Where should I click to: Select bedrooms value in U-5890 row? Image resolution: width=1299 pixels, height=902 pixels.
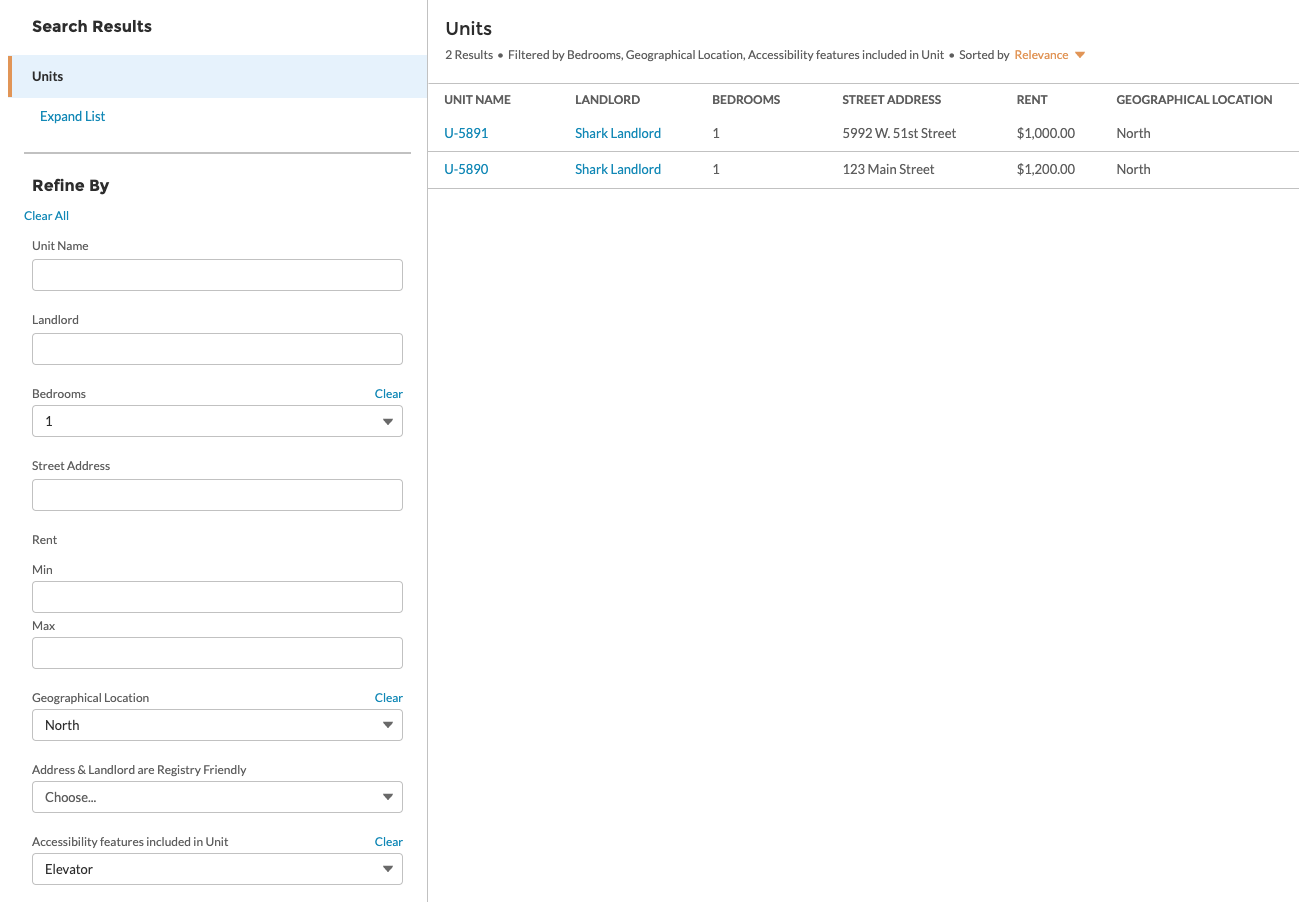[x=716, y=169]
